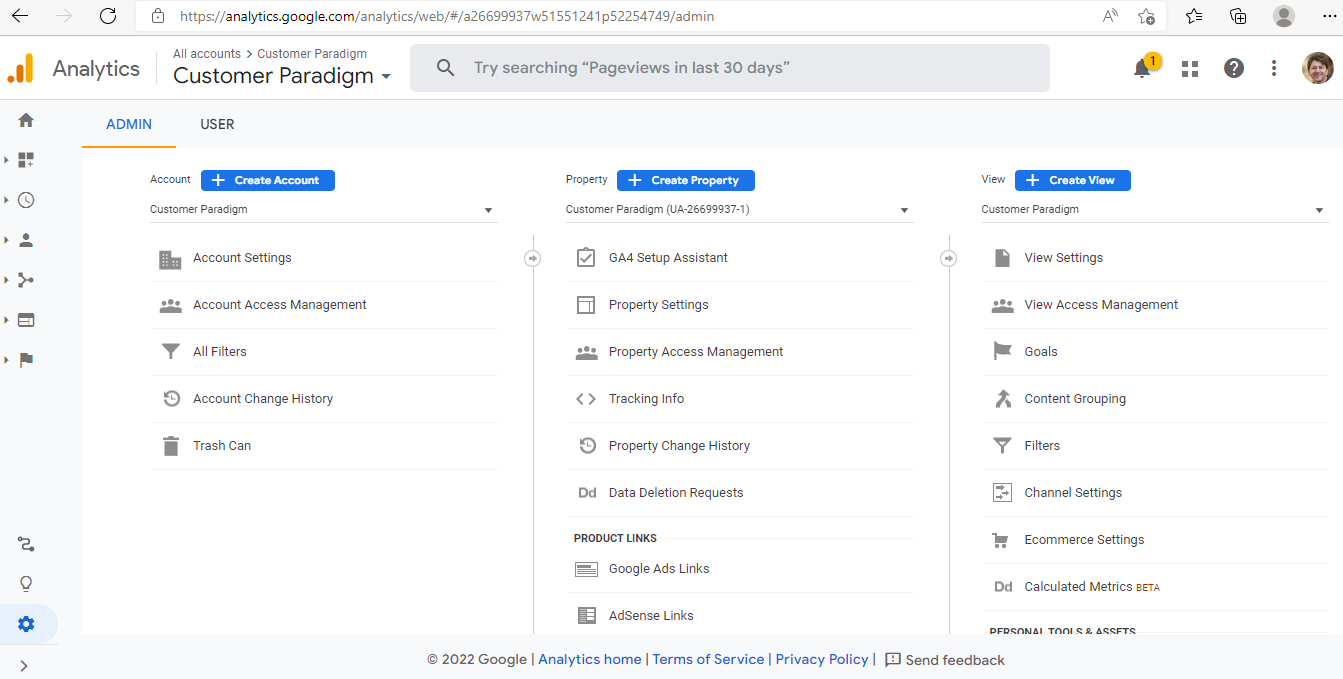Image resolution: width=1343 pixels, height=679 pixels.
Task: Open the Help question mark icon
Action: click(x=1234, y=68)
